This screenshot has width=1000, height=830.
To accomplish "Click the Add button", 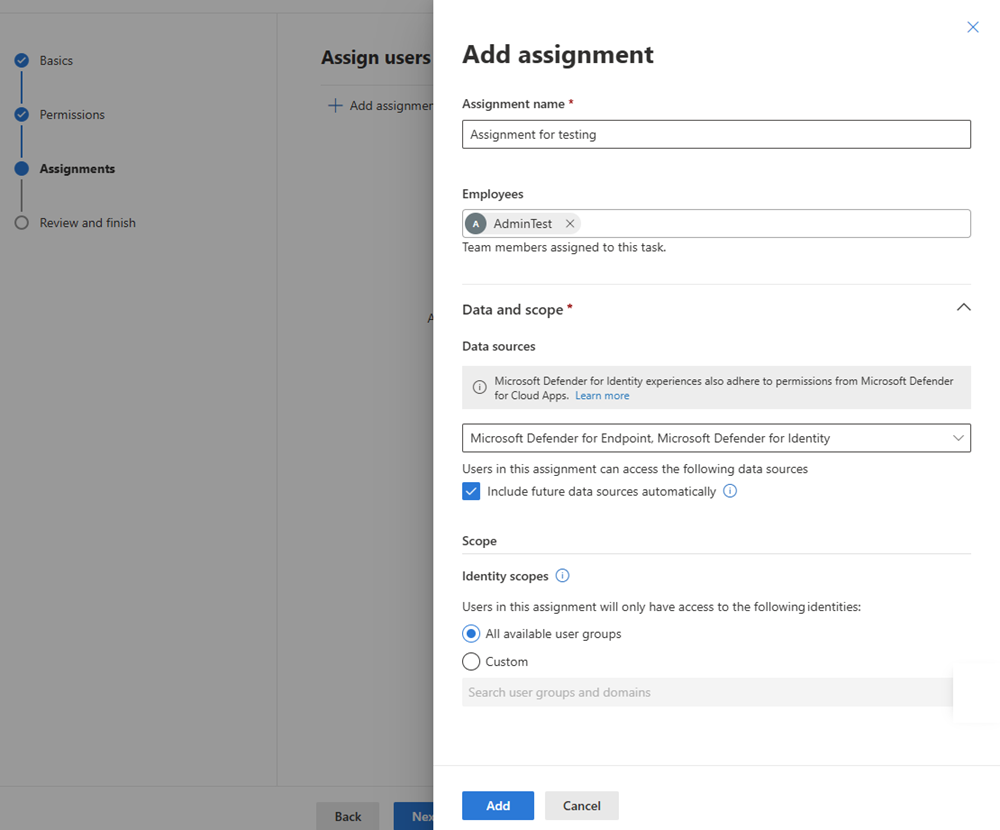I will coord(498,806).
